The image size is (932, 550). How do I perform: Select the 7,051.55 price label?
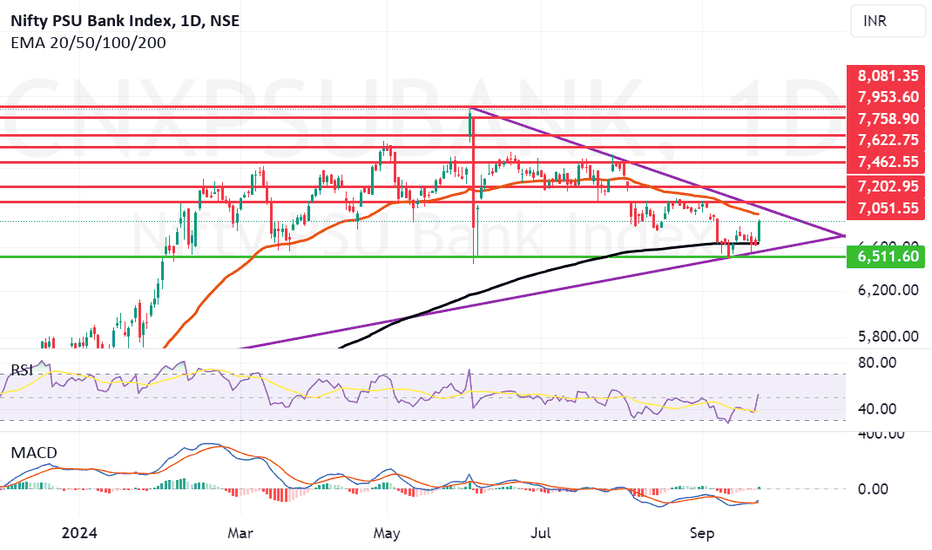(x=886, y=208)
